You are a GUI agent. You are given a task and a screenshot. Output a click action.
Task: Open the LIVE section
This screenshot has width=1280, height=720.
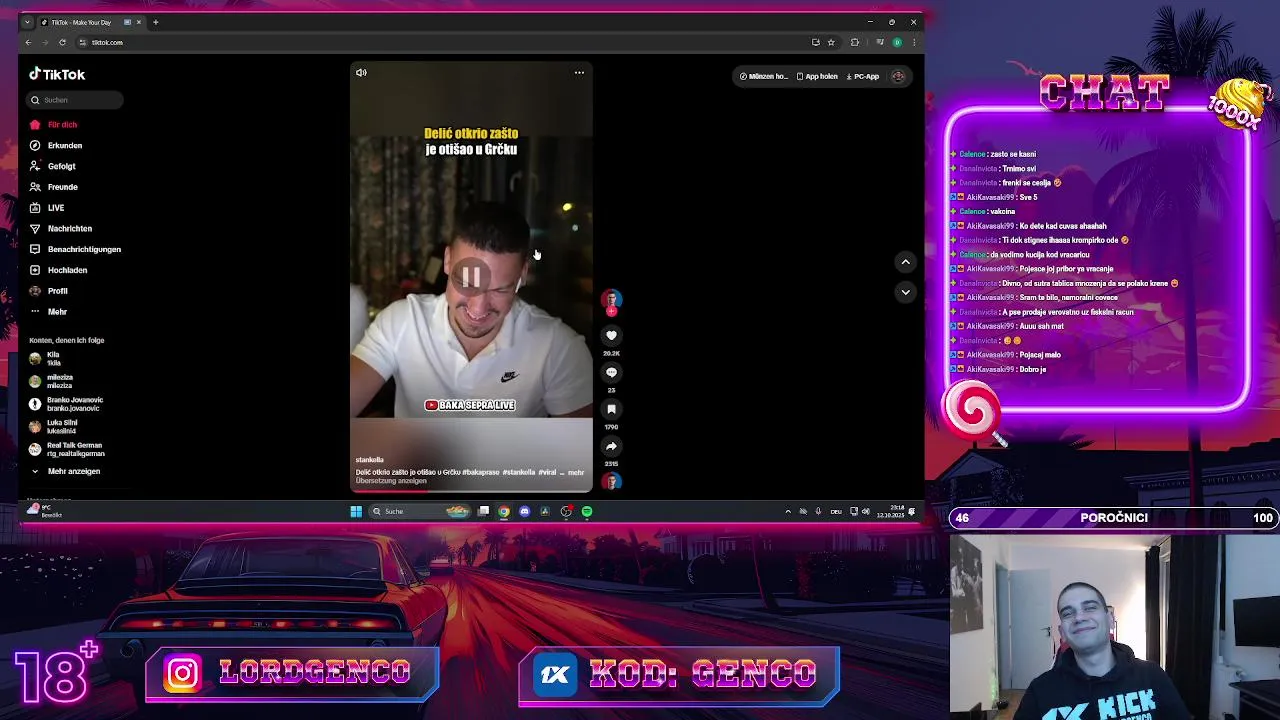47,208
